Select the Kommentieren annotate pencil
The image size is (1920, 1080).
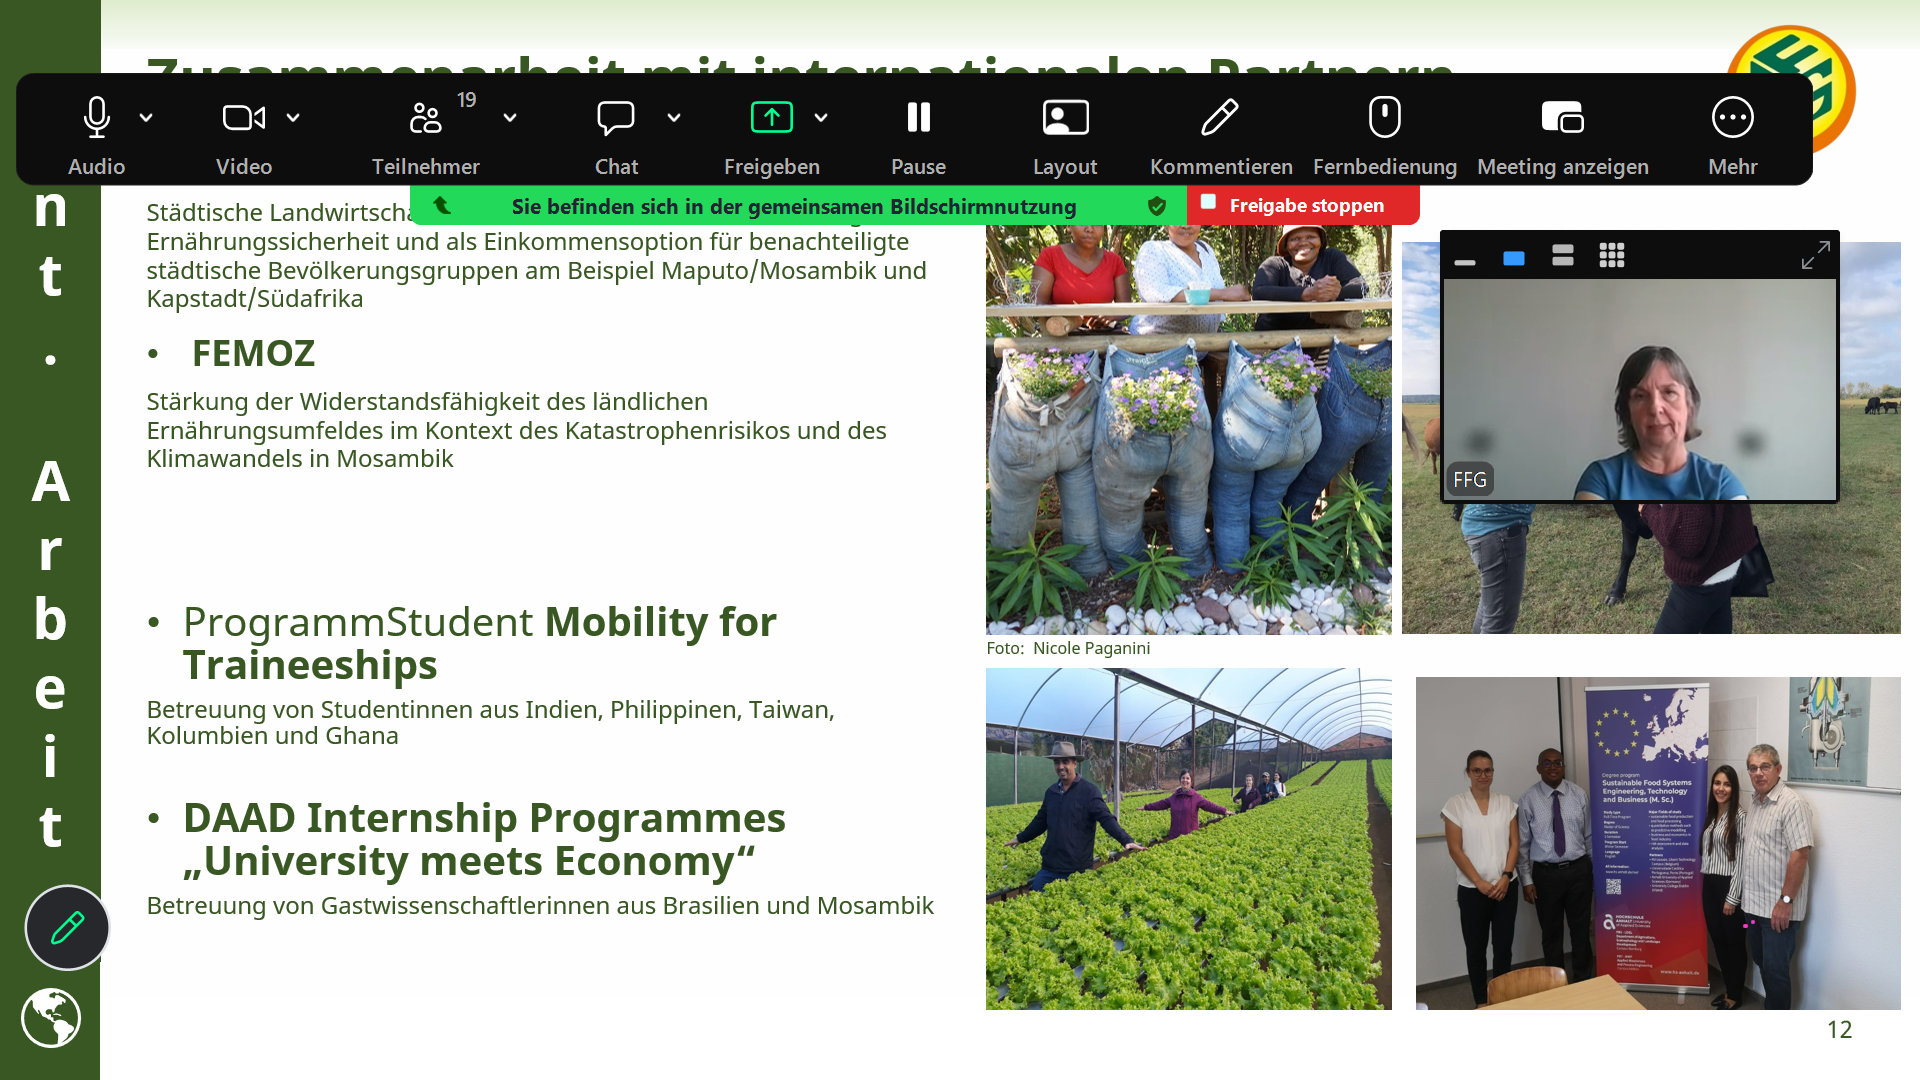tap(1220, 118)
